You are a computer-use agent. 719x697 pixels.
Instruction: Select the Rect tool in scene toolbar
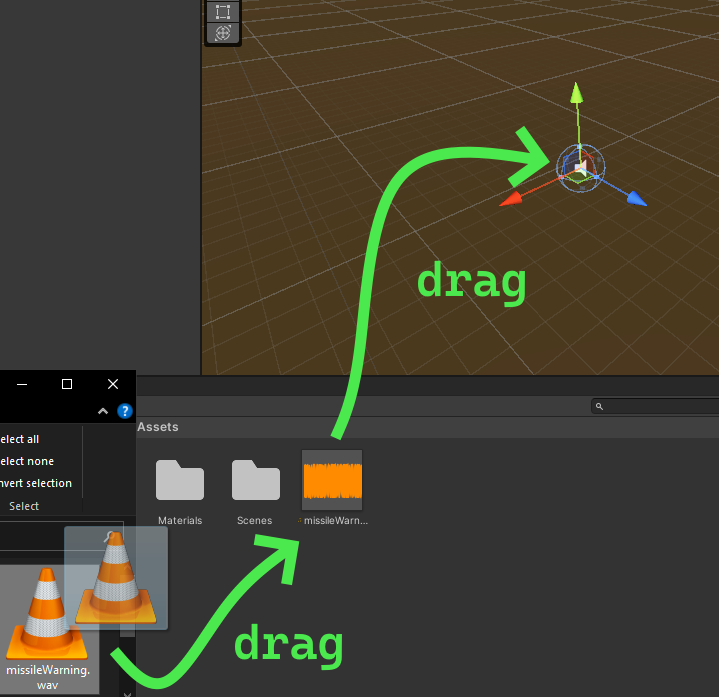(222, 12)
